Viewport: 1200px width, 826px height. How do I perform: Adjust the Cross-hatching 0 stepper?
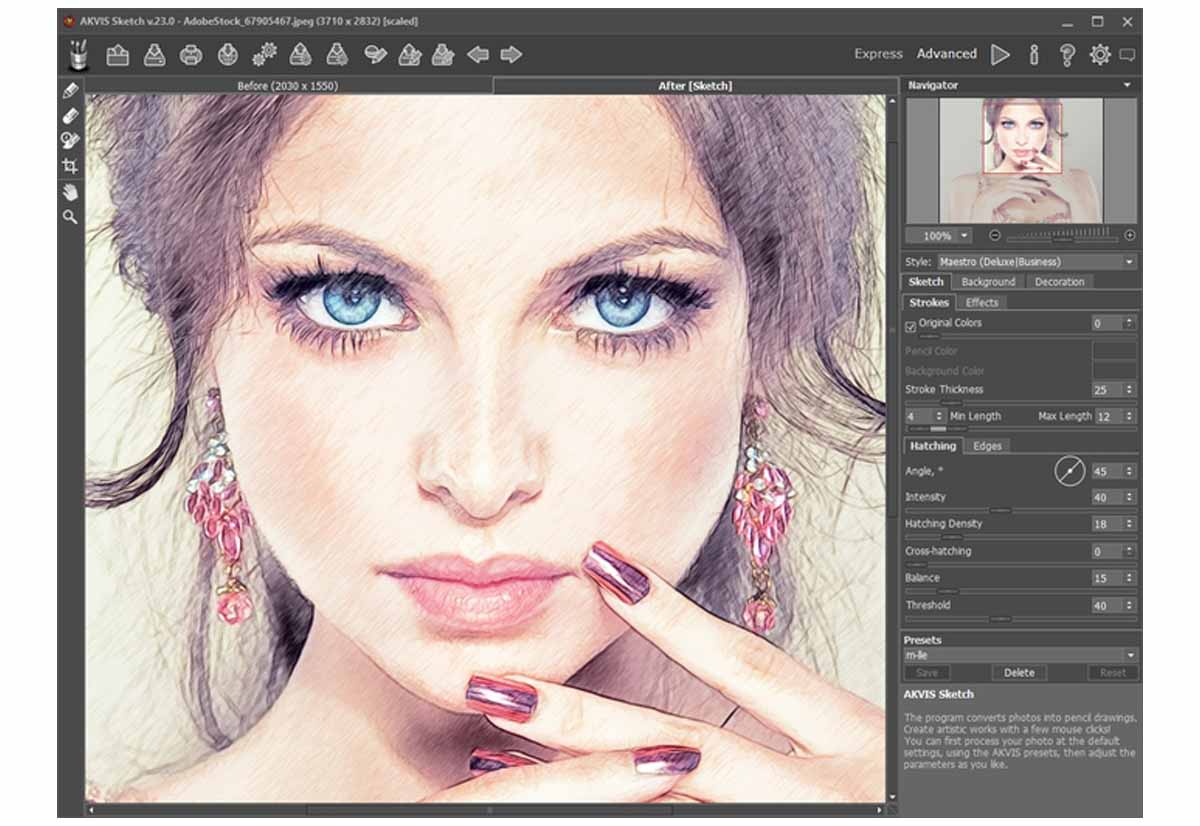pyautogui.click(x=1130, y=551)
